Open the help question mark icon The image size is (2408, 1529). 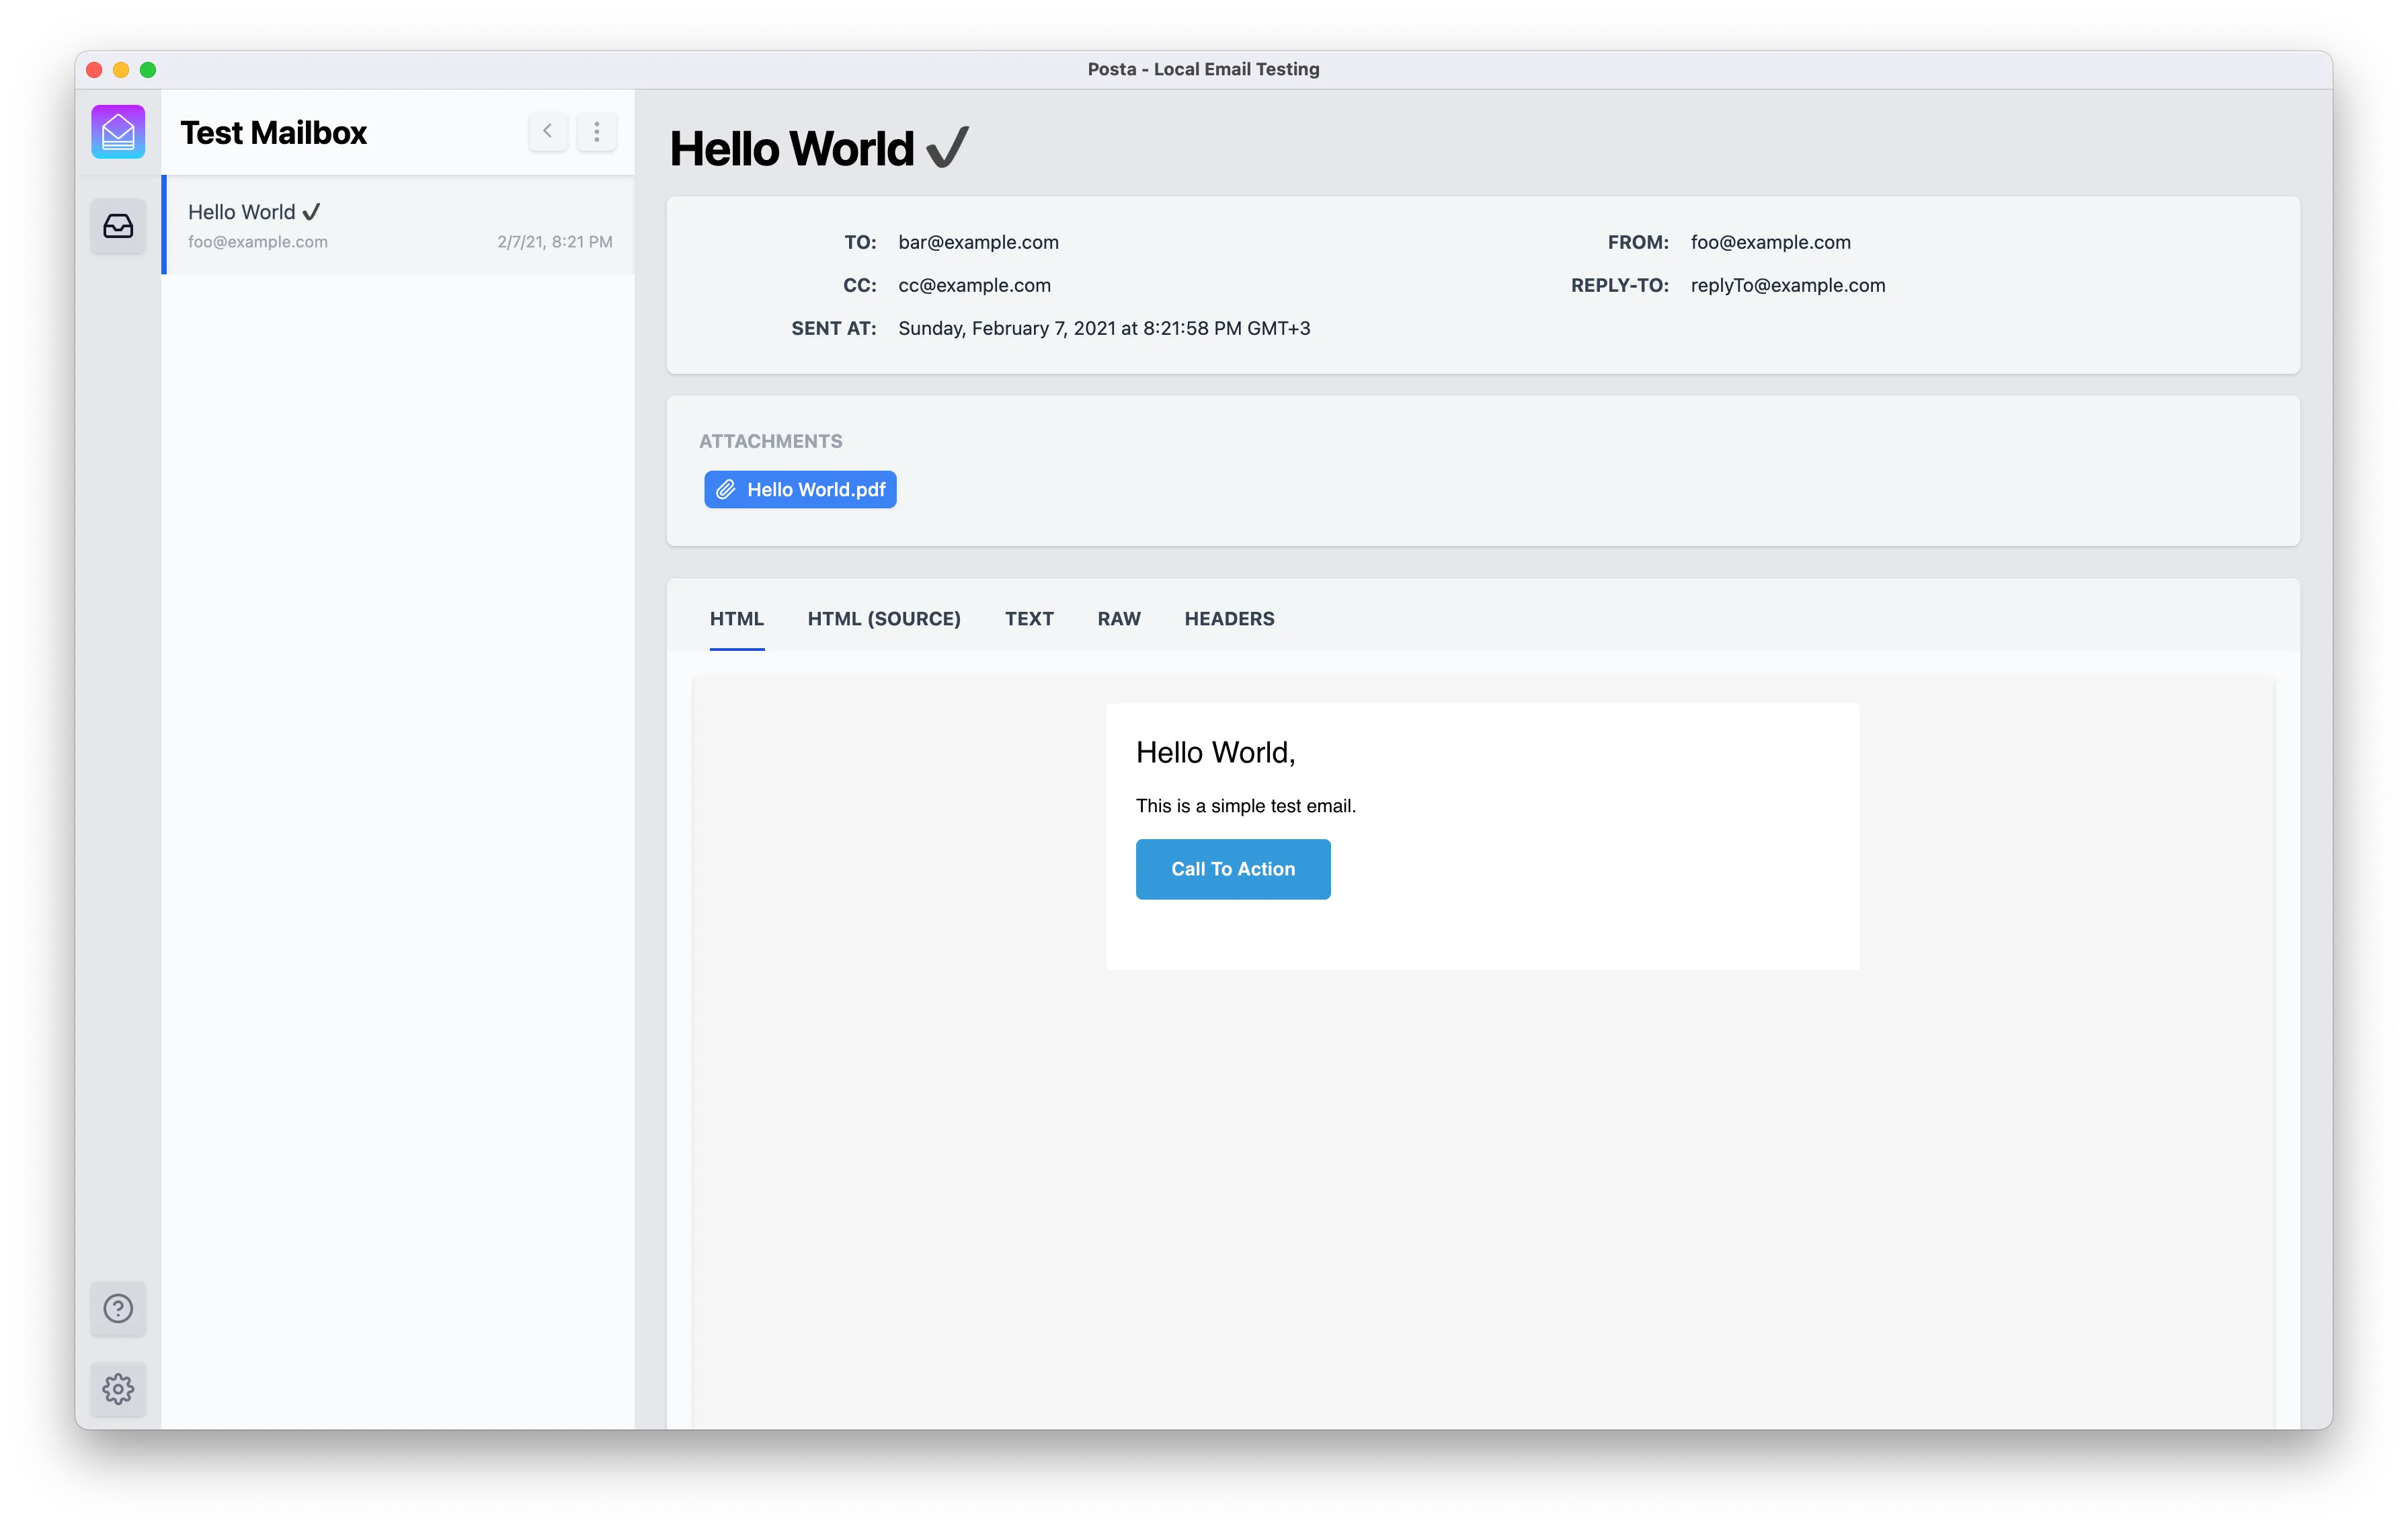[118, 1308]
